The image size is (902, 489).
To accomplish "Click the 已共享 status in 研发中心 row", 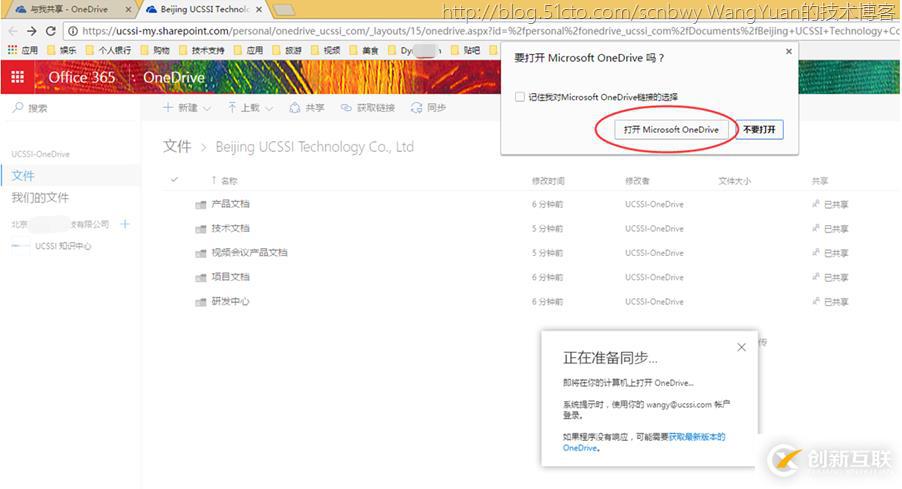I will (830, 301).
